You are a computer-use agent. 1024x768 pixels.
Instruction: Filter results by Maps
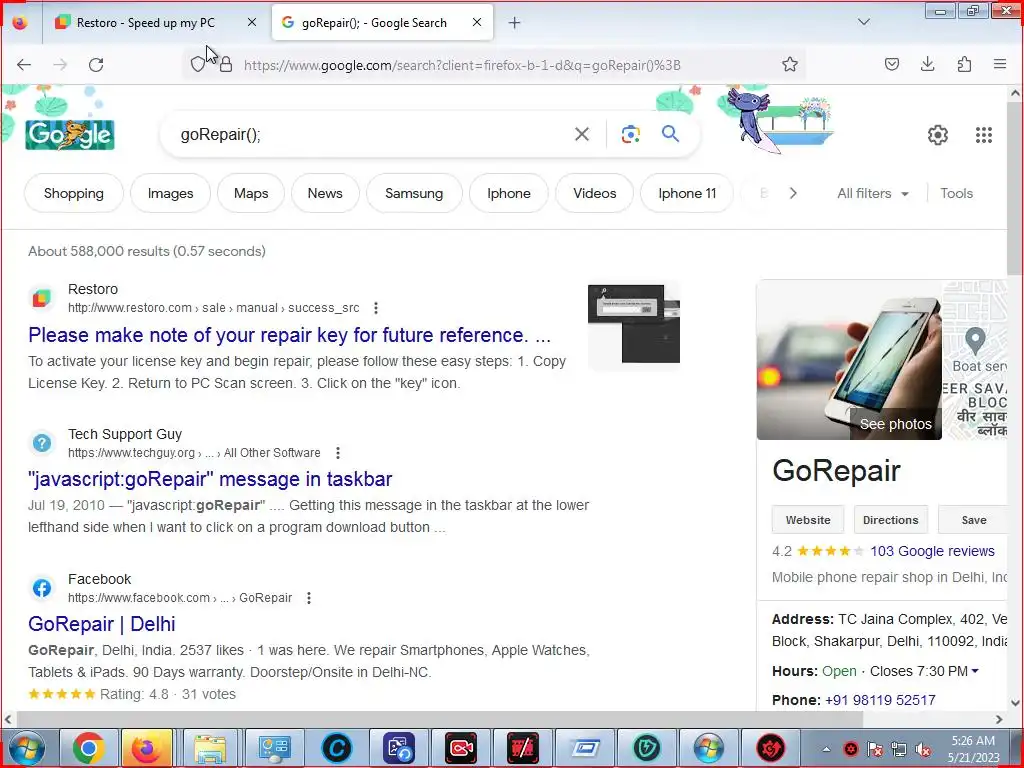point(251,193)
